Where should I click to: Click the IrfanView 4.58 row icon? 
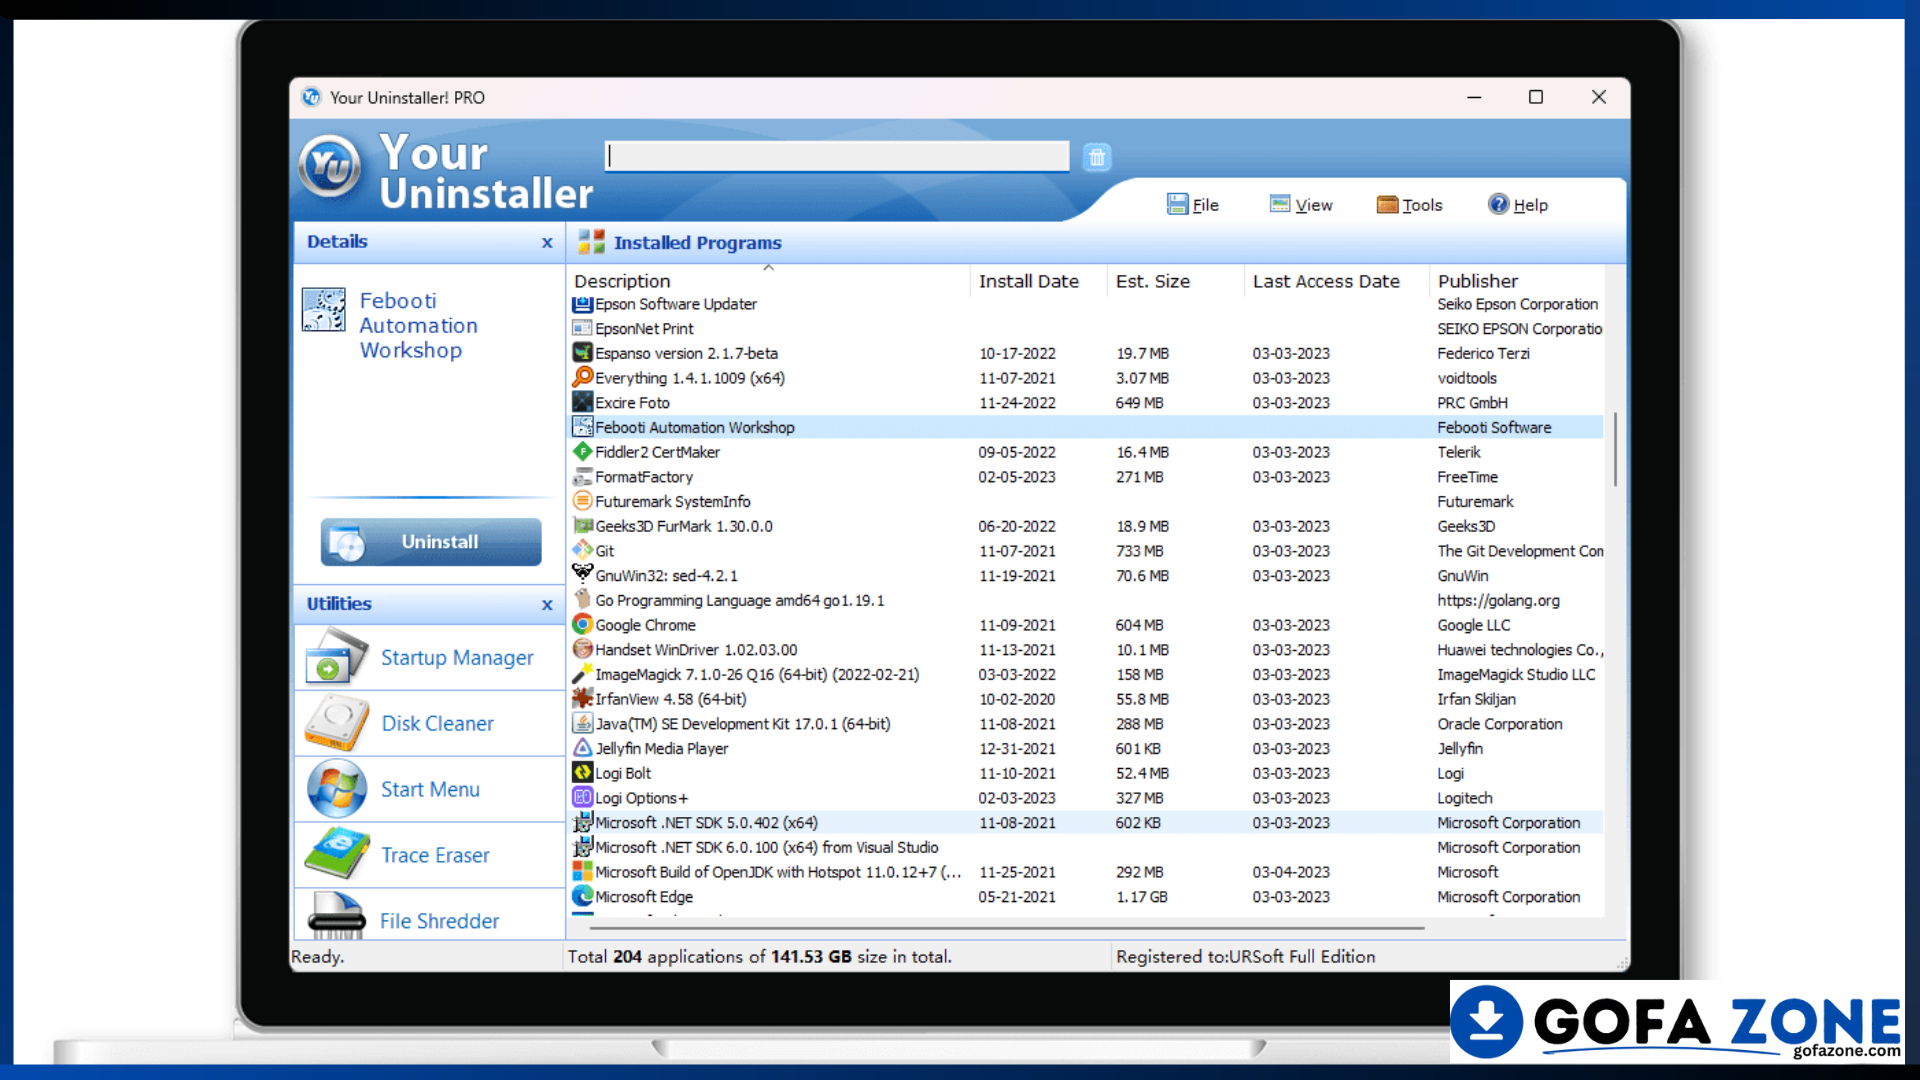(x=582, y=698)
